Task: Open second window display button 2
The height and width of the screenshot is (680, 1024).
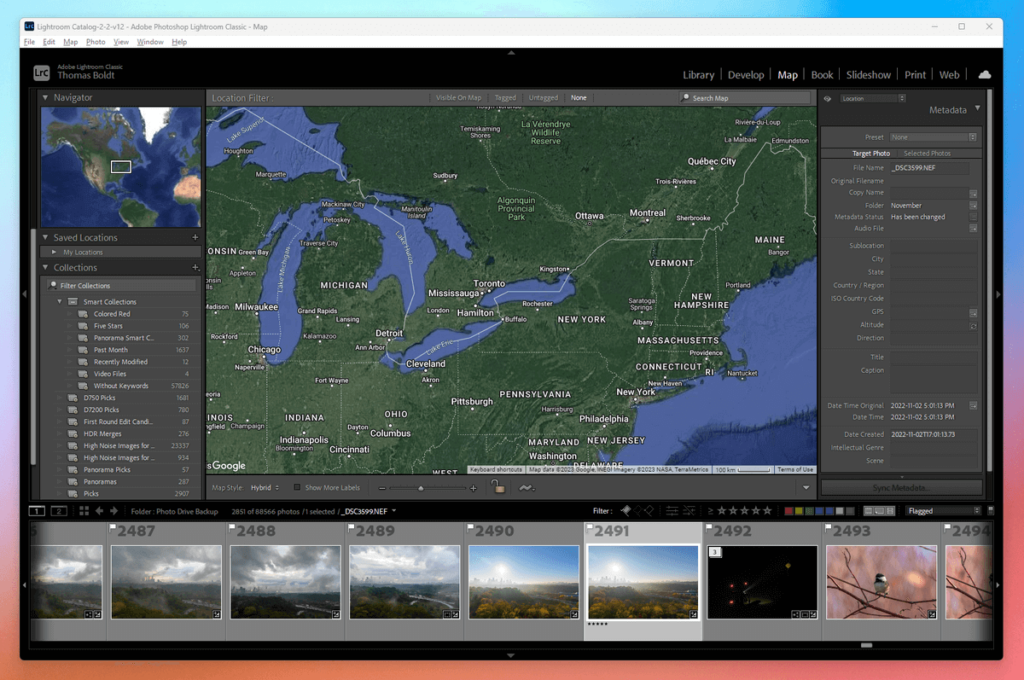Action: click(59, 511)
